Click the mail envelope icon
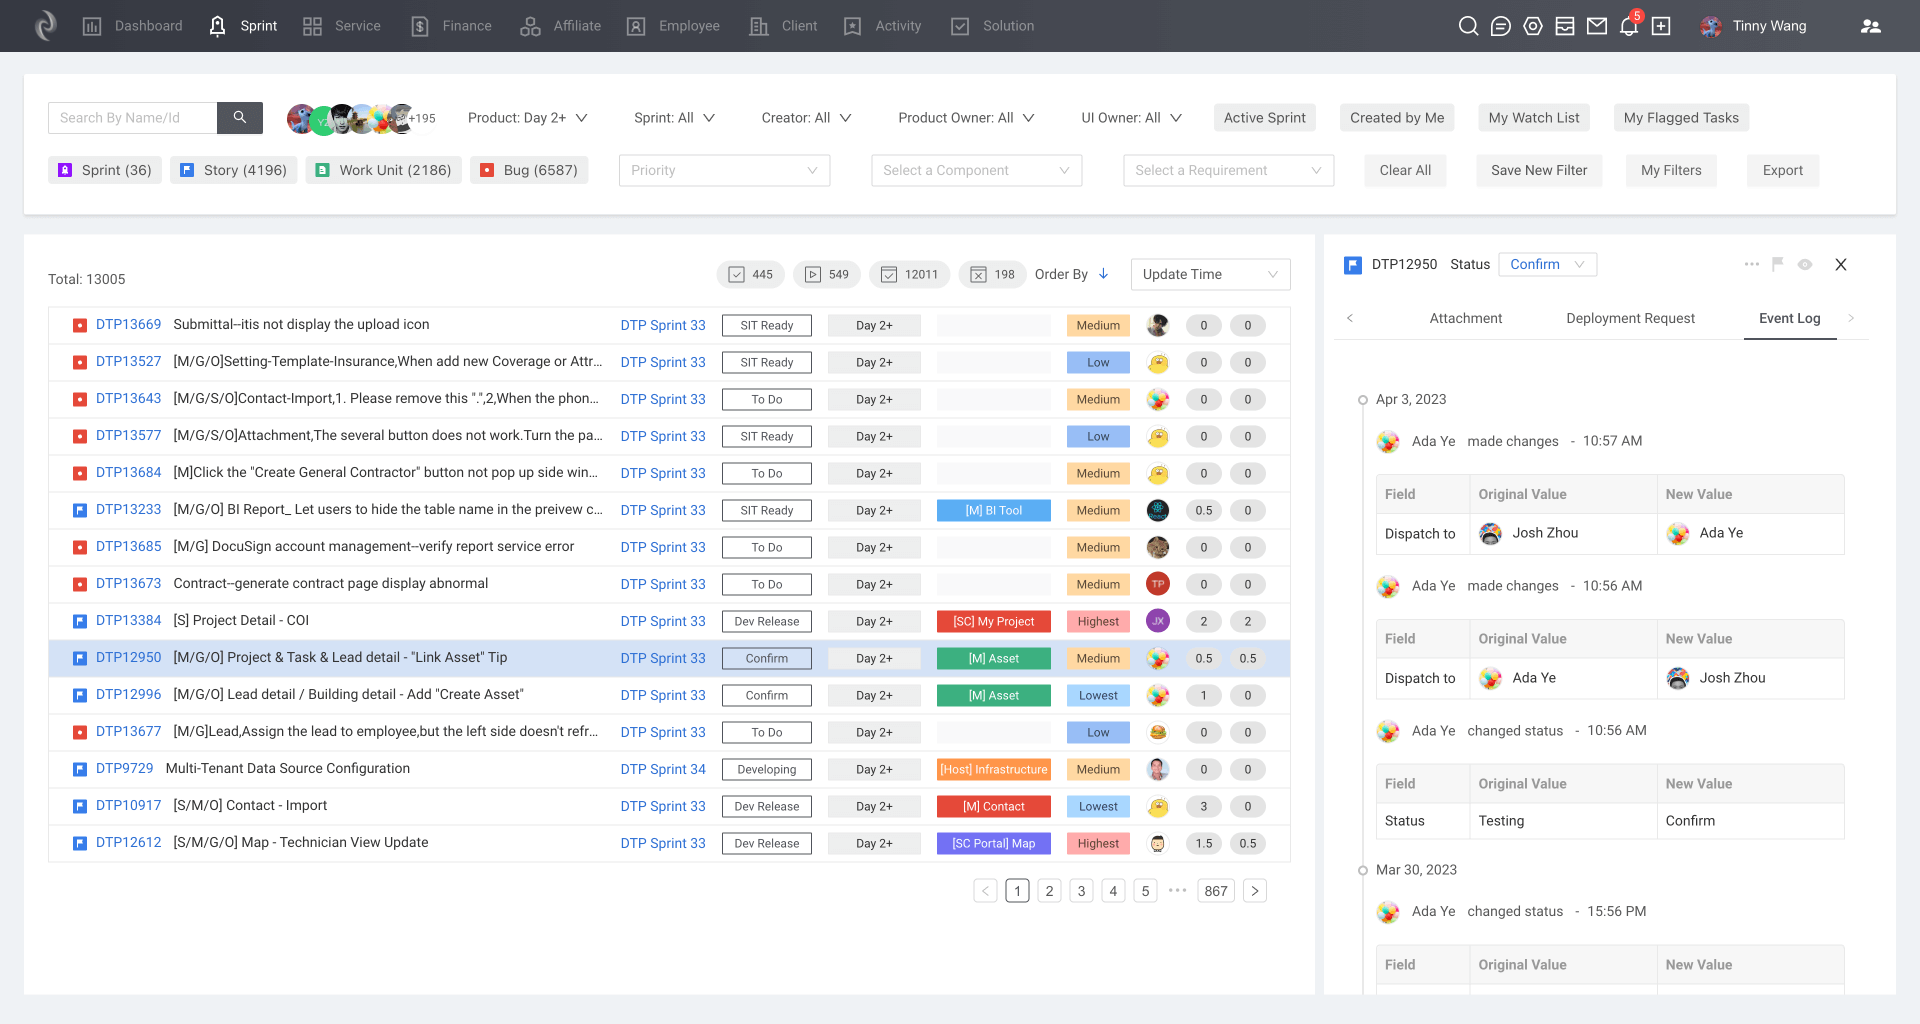Screen dimensions: 1920x1024 click(1597, 26)
